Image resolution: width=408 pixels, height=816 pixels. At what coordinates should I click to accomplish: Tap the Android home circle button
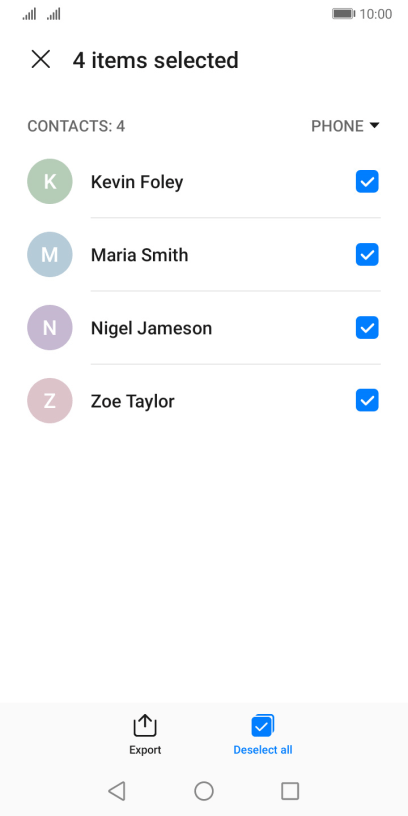(x=204, y=791)
